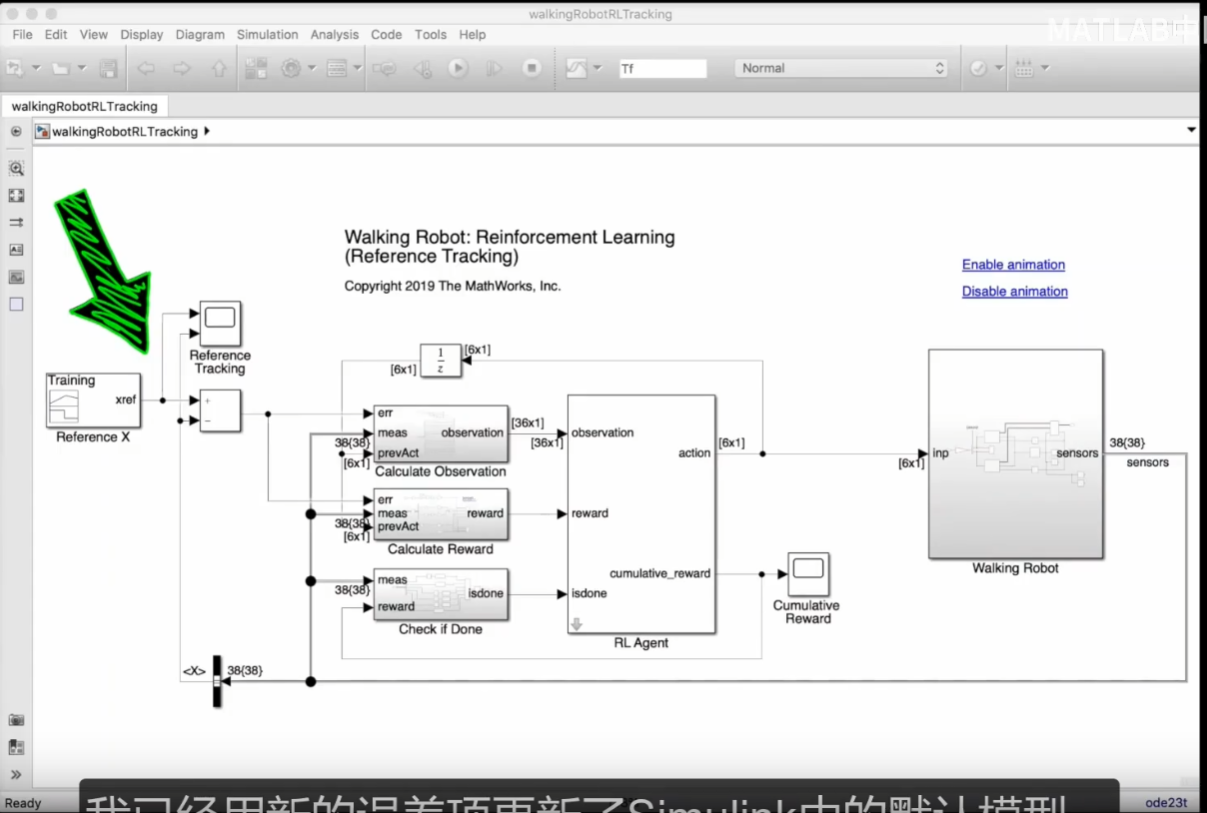Click the middle bottom-left palette icon

coord(16,747)
